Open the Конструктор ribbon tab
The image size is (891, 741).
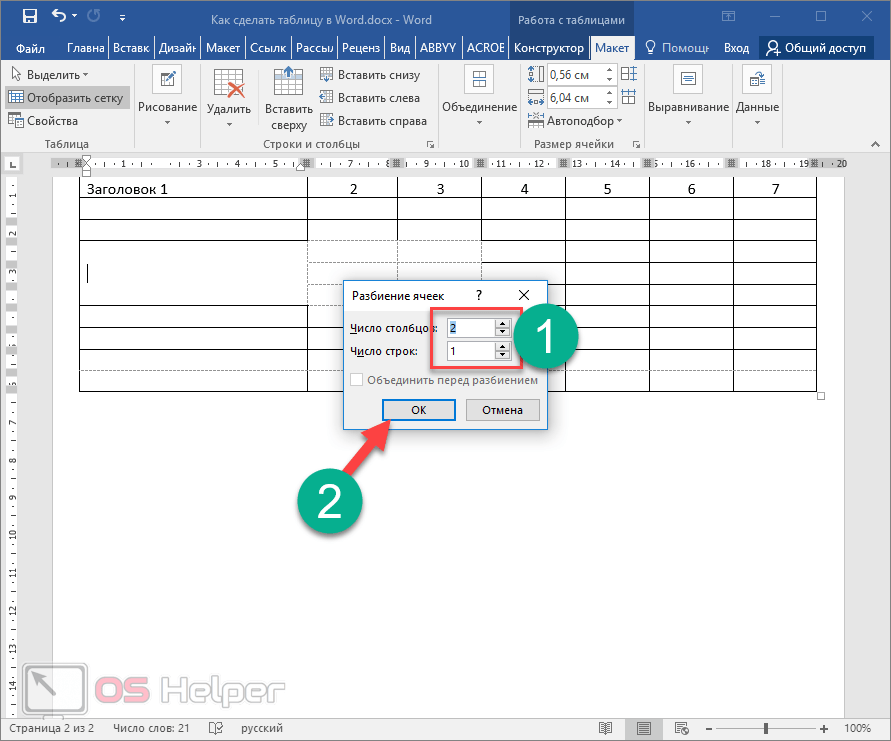pos(548,48)
